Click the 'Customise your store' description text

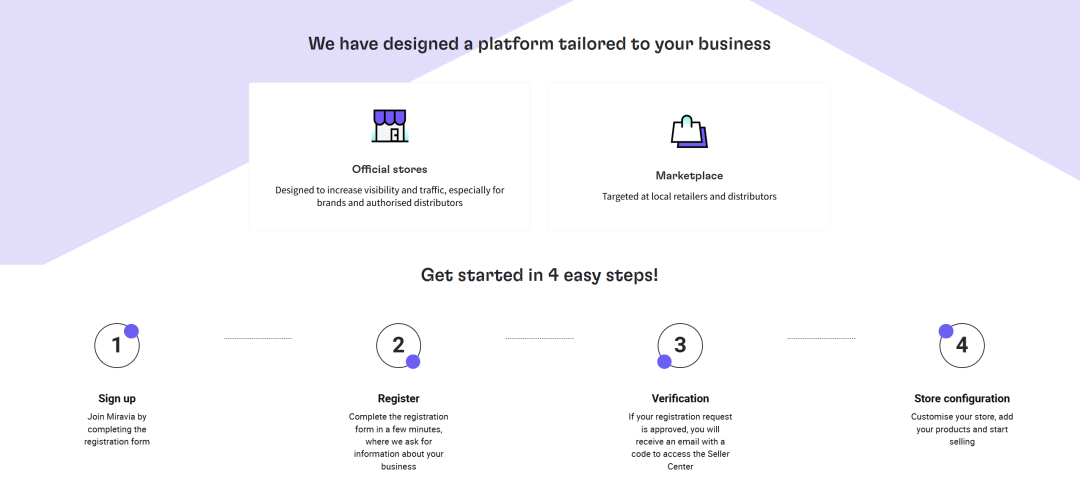(962, 429)
